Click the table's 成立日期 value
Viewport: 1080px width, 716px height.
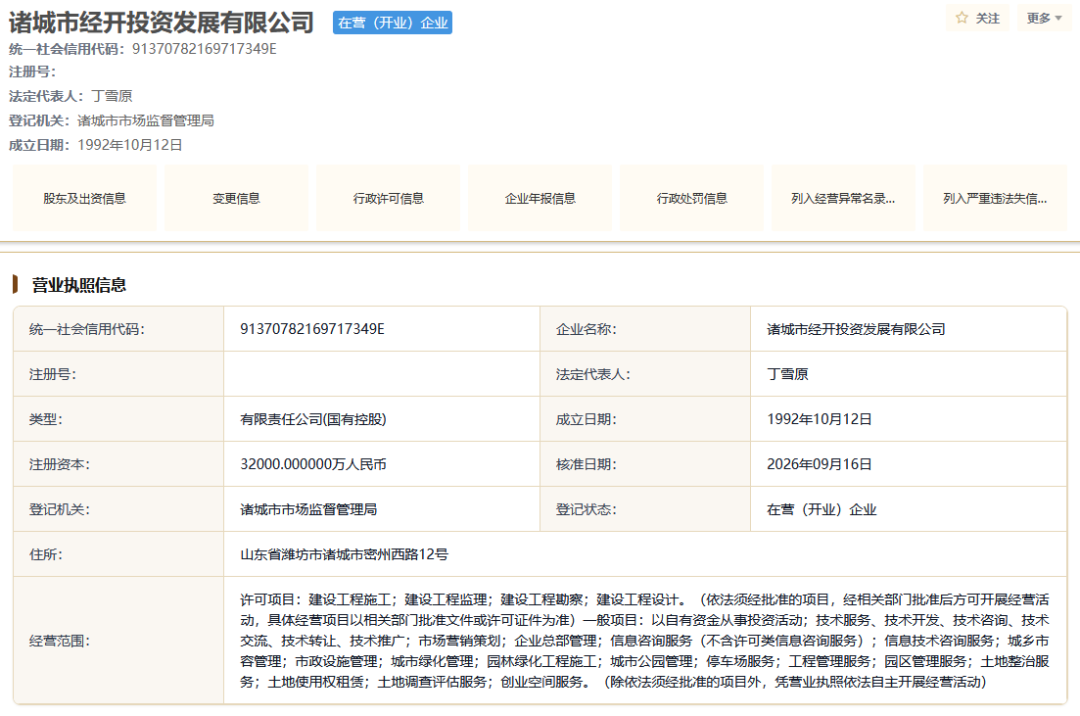point(819,419)
